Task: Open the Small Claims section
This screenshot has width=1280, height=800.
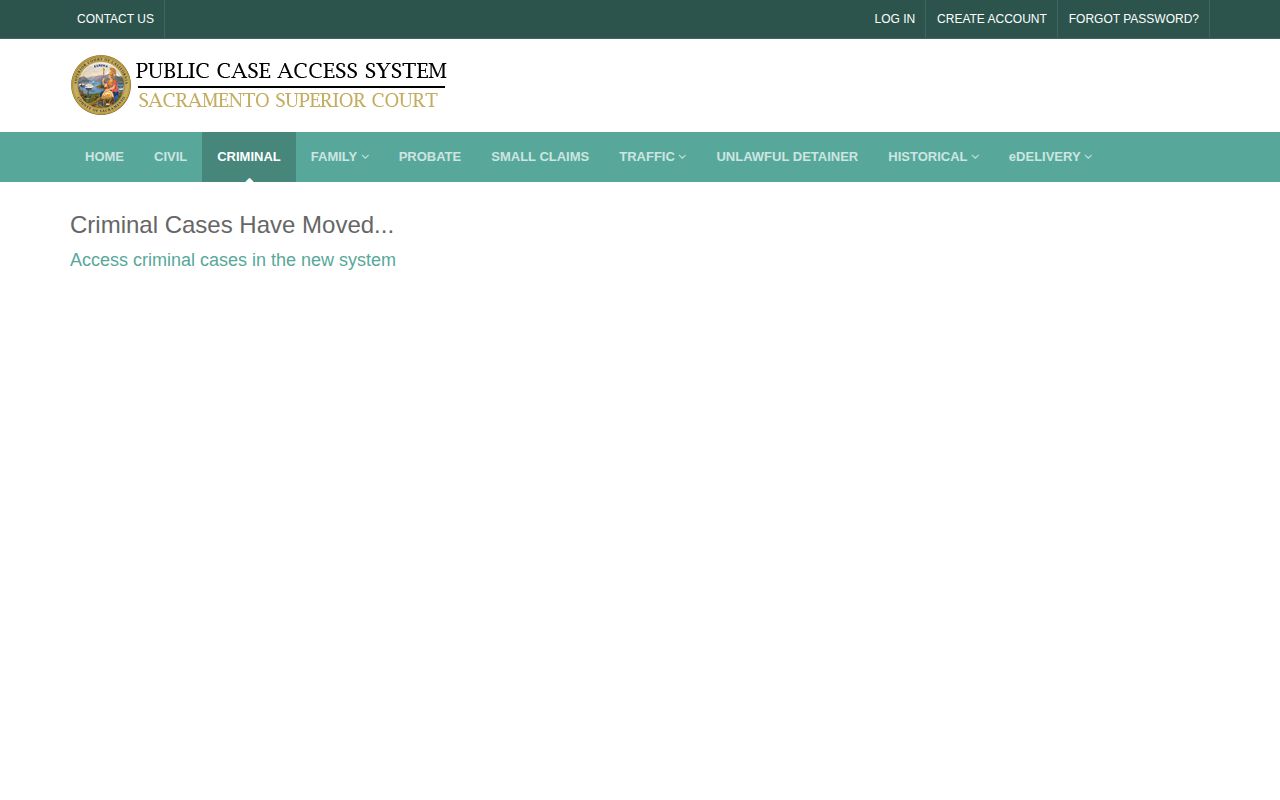Action: [x=540, y=157]
